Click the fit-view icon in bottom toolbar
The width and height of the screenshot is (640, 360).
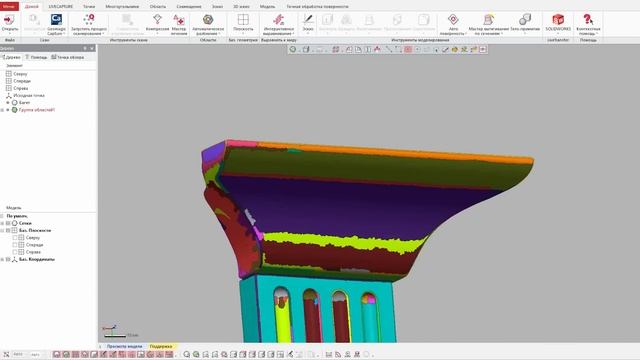7,354
